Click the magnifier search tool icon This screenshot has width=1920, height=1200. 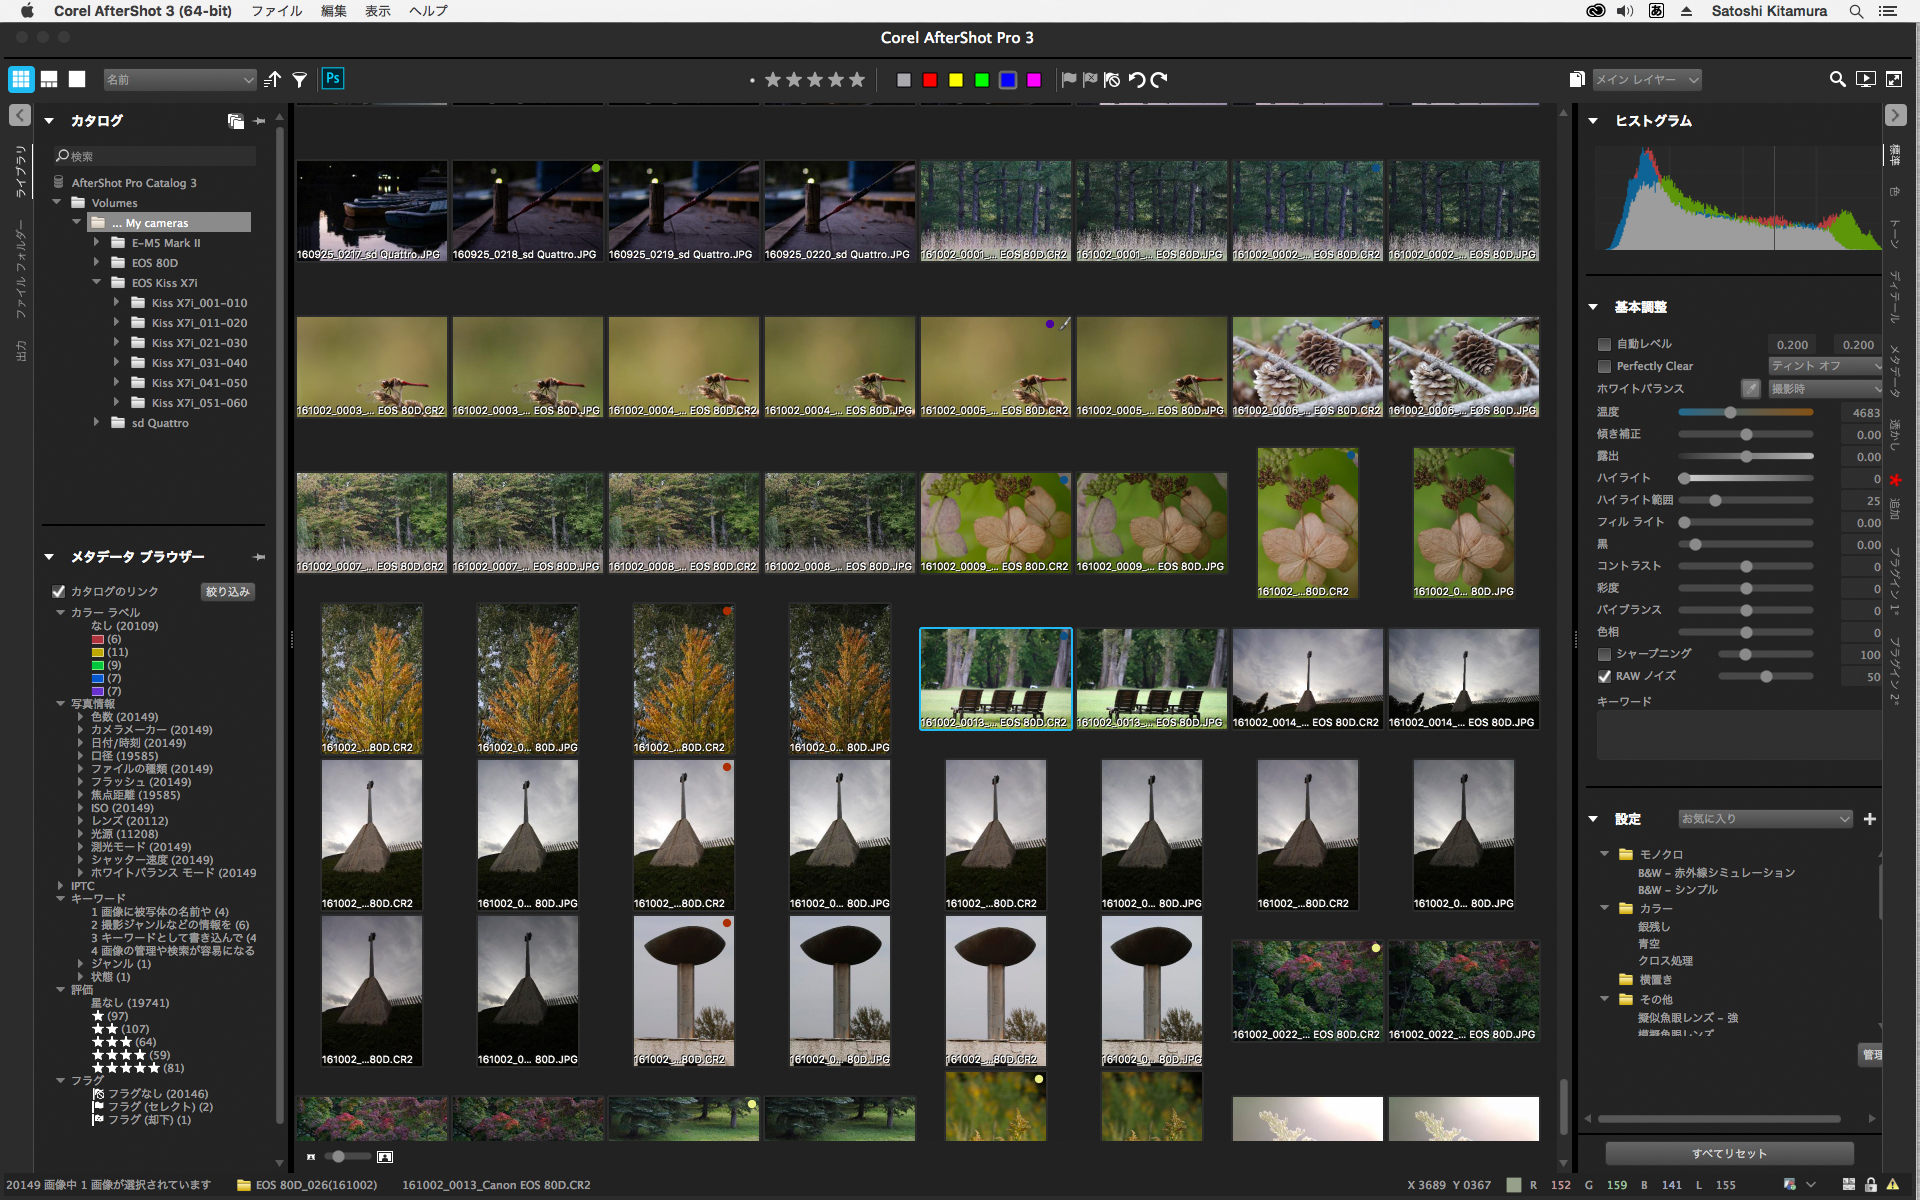point(1837,79)
